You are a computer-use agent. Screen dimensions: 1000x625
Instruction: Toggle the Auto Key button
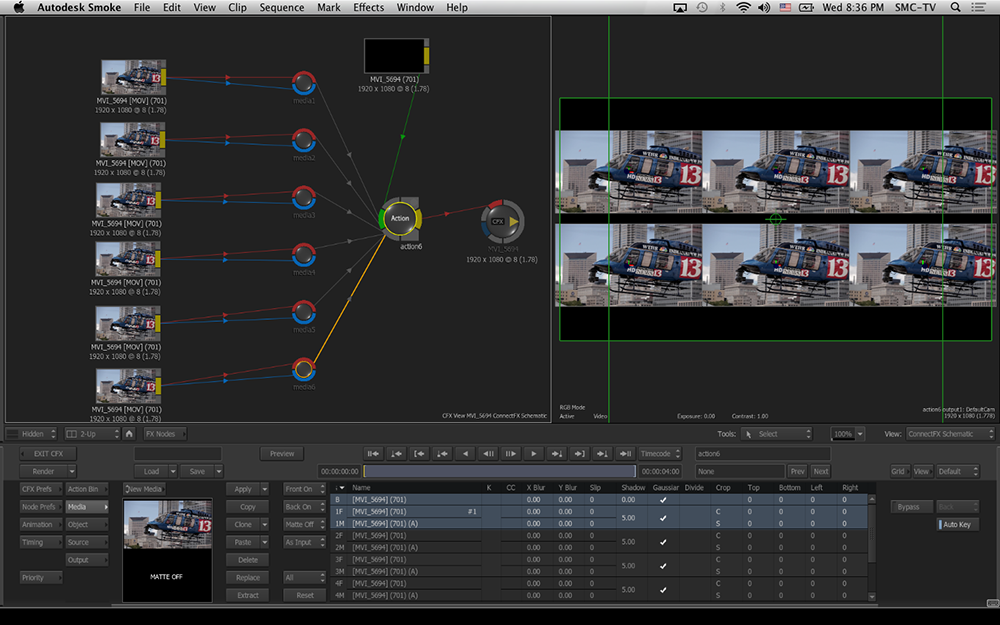(x=958, y=524)
